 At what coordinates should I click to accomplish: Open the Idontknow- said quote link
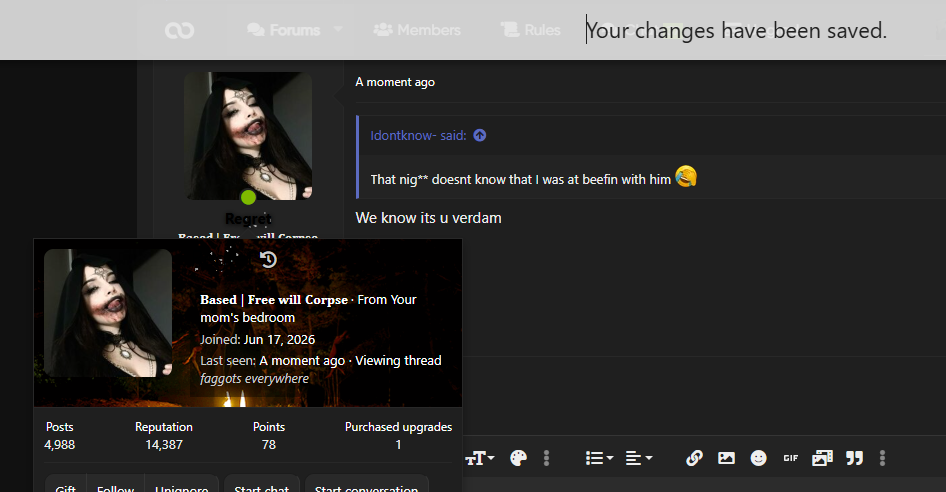click(418, 135)
